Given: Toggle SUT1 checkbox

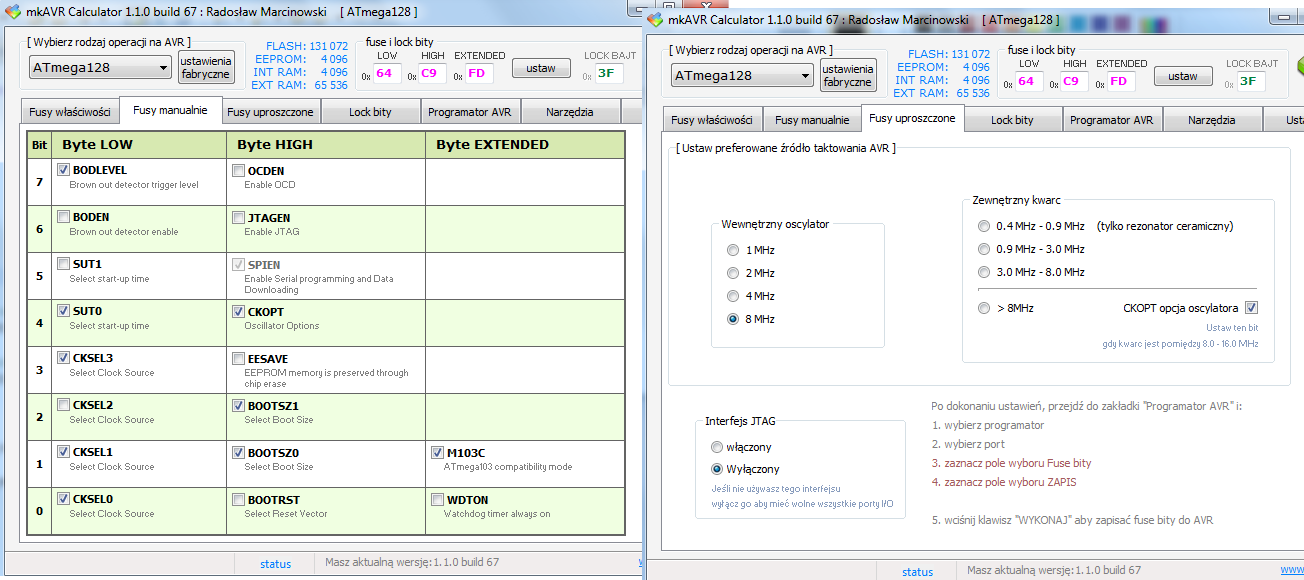Looking at the screenshot, I should [x=63, y=264].
